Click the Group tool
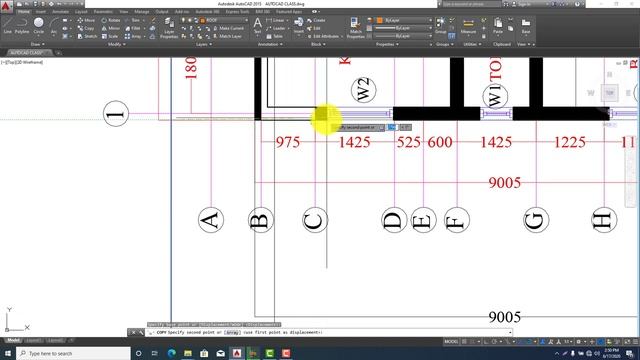640x360 pixels. click(x=440, y=25)
